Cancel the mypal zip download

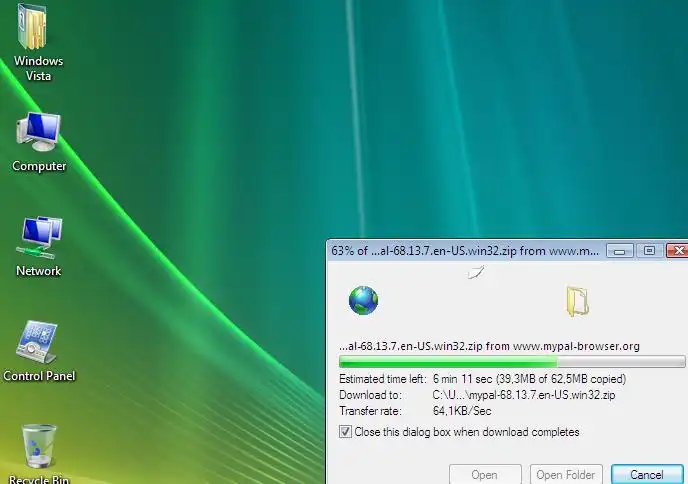tap(647, 475)
